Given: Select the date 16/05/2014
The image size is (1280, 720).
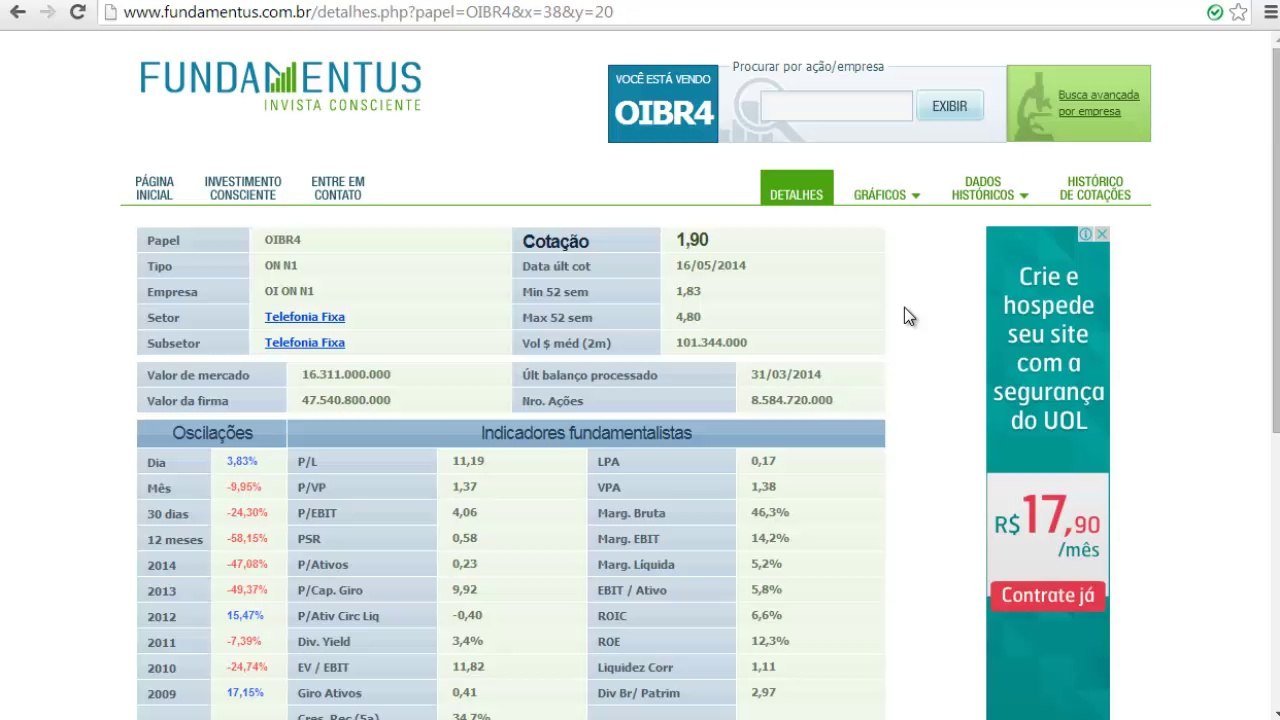Looking at the screenshot, I should click(x=711, y=266).
